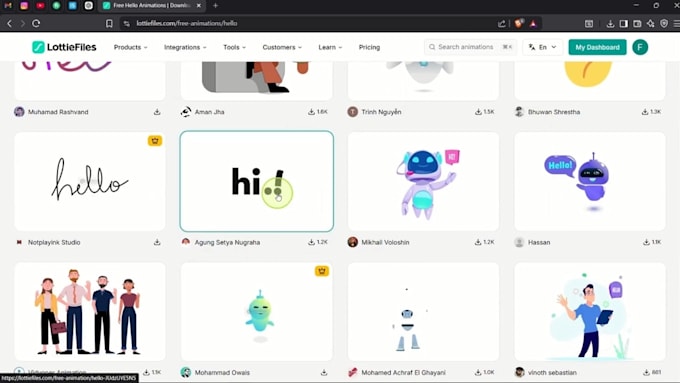Download Notplayink Studio's hello animation

[x=157, y=242]
